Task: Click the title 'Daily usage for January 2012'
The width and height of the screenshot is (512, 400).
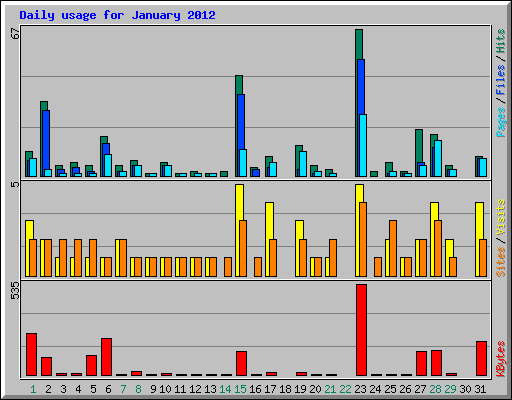Action: coord(117,15)
